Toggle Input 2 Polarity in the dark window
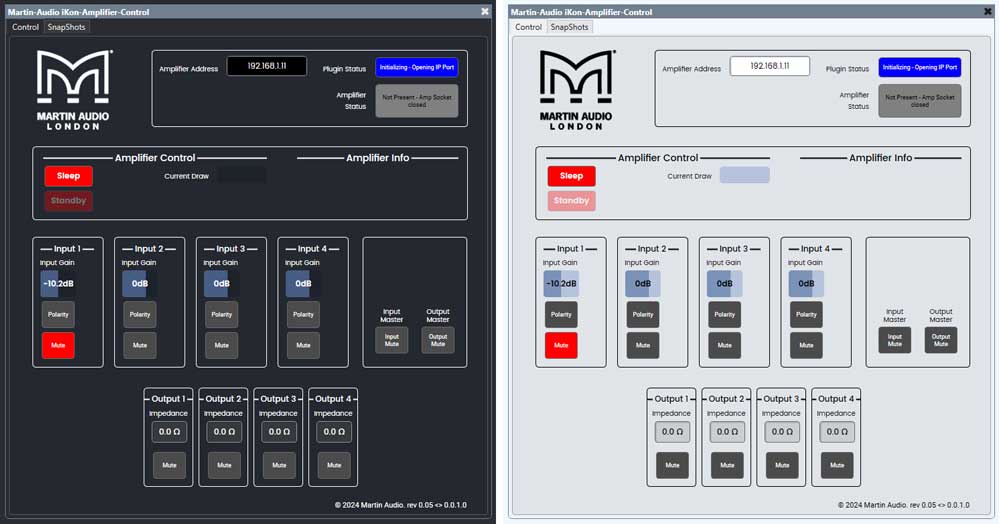 140,314
